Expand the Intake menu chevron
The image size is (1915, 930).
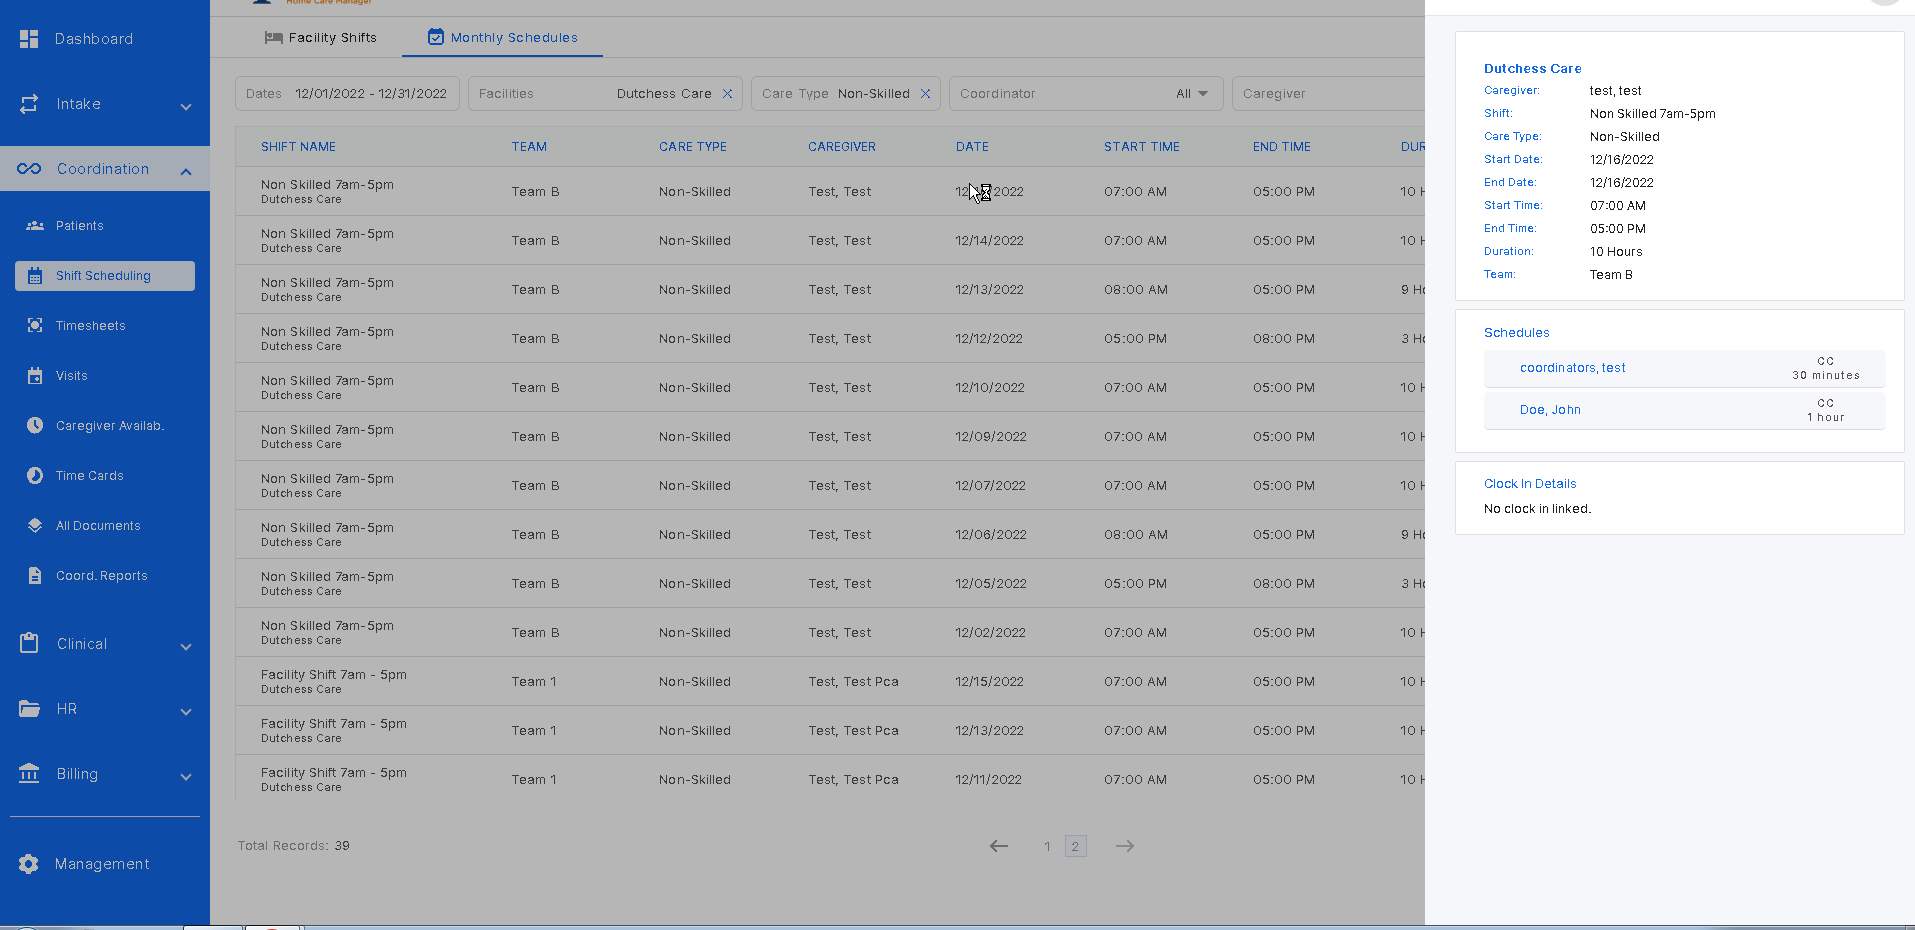coord(186,106)
